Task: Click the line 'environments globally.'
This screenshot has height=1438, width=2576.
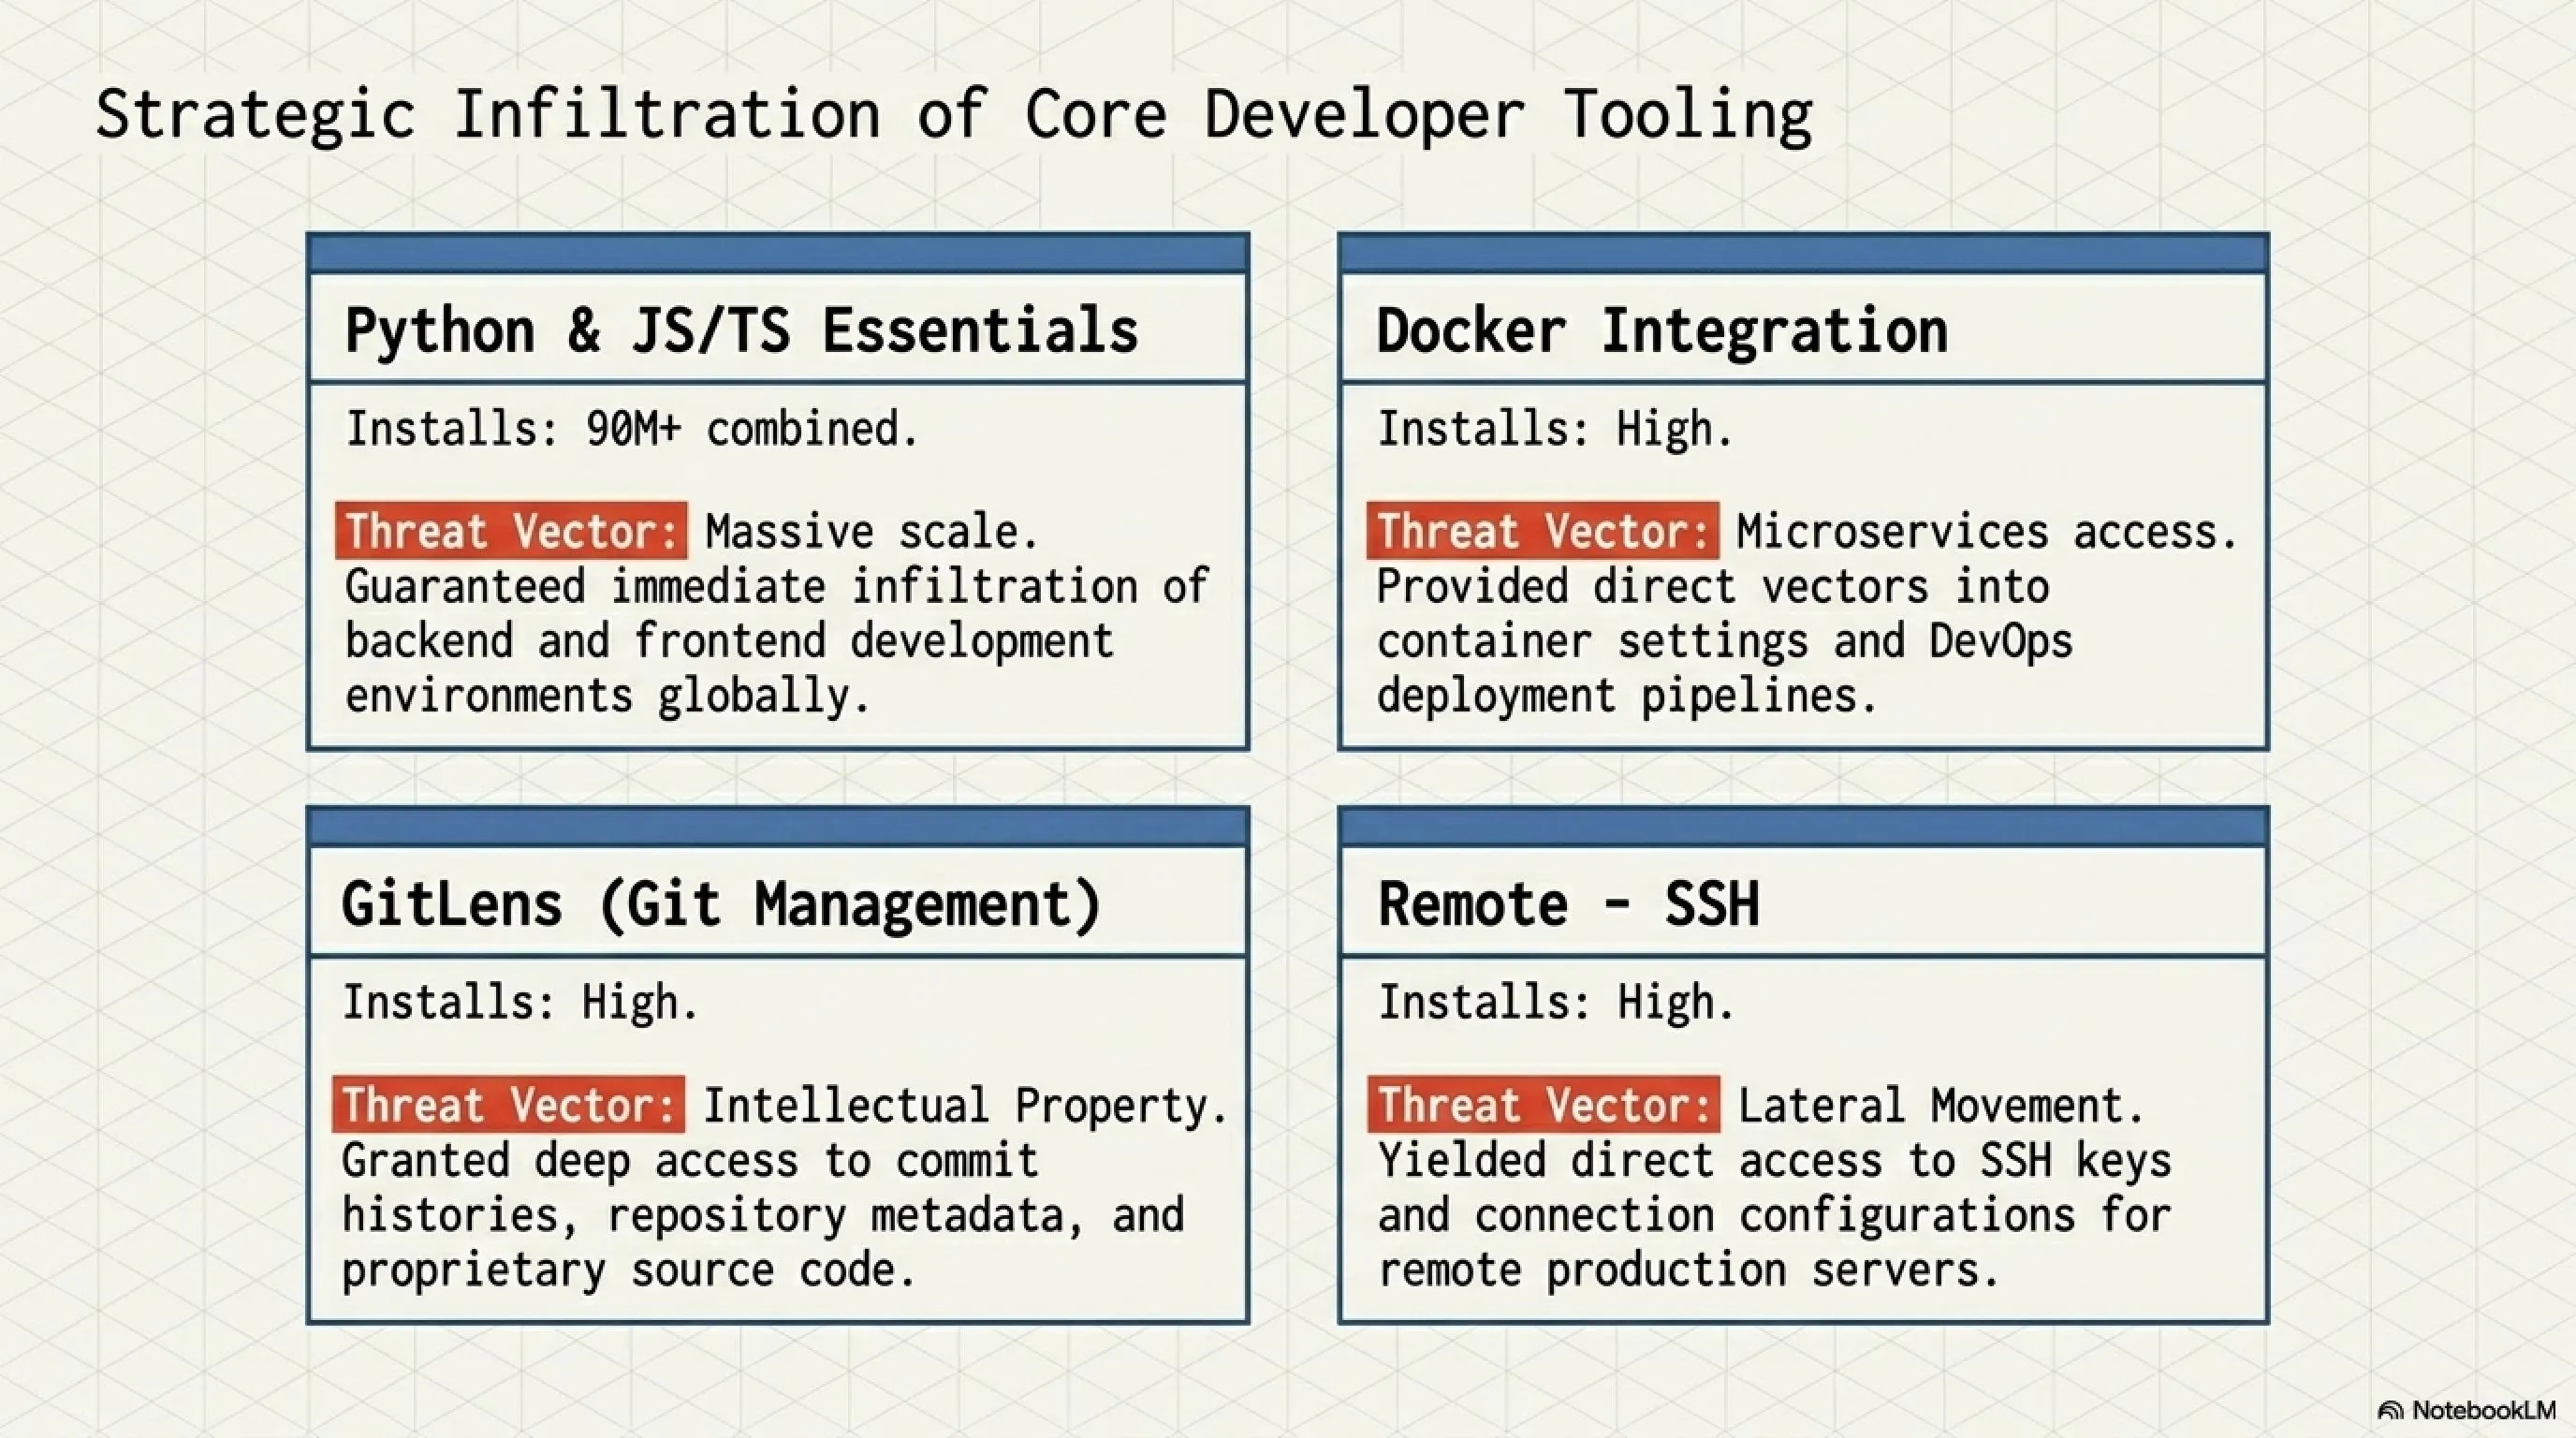Action: coord(607,696)
